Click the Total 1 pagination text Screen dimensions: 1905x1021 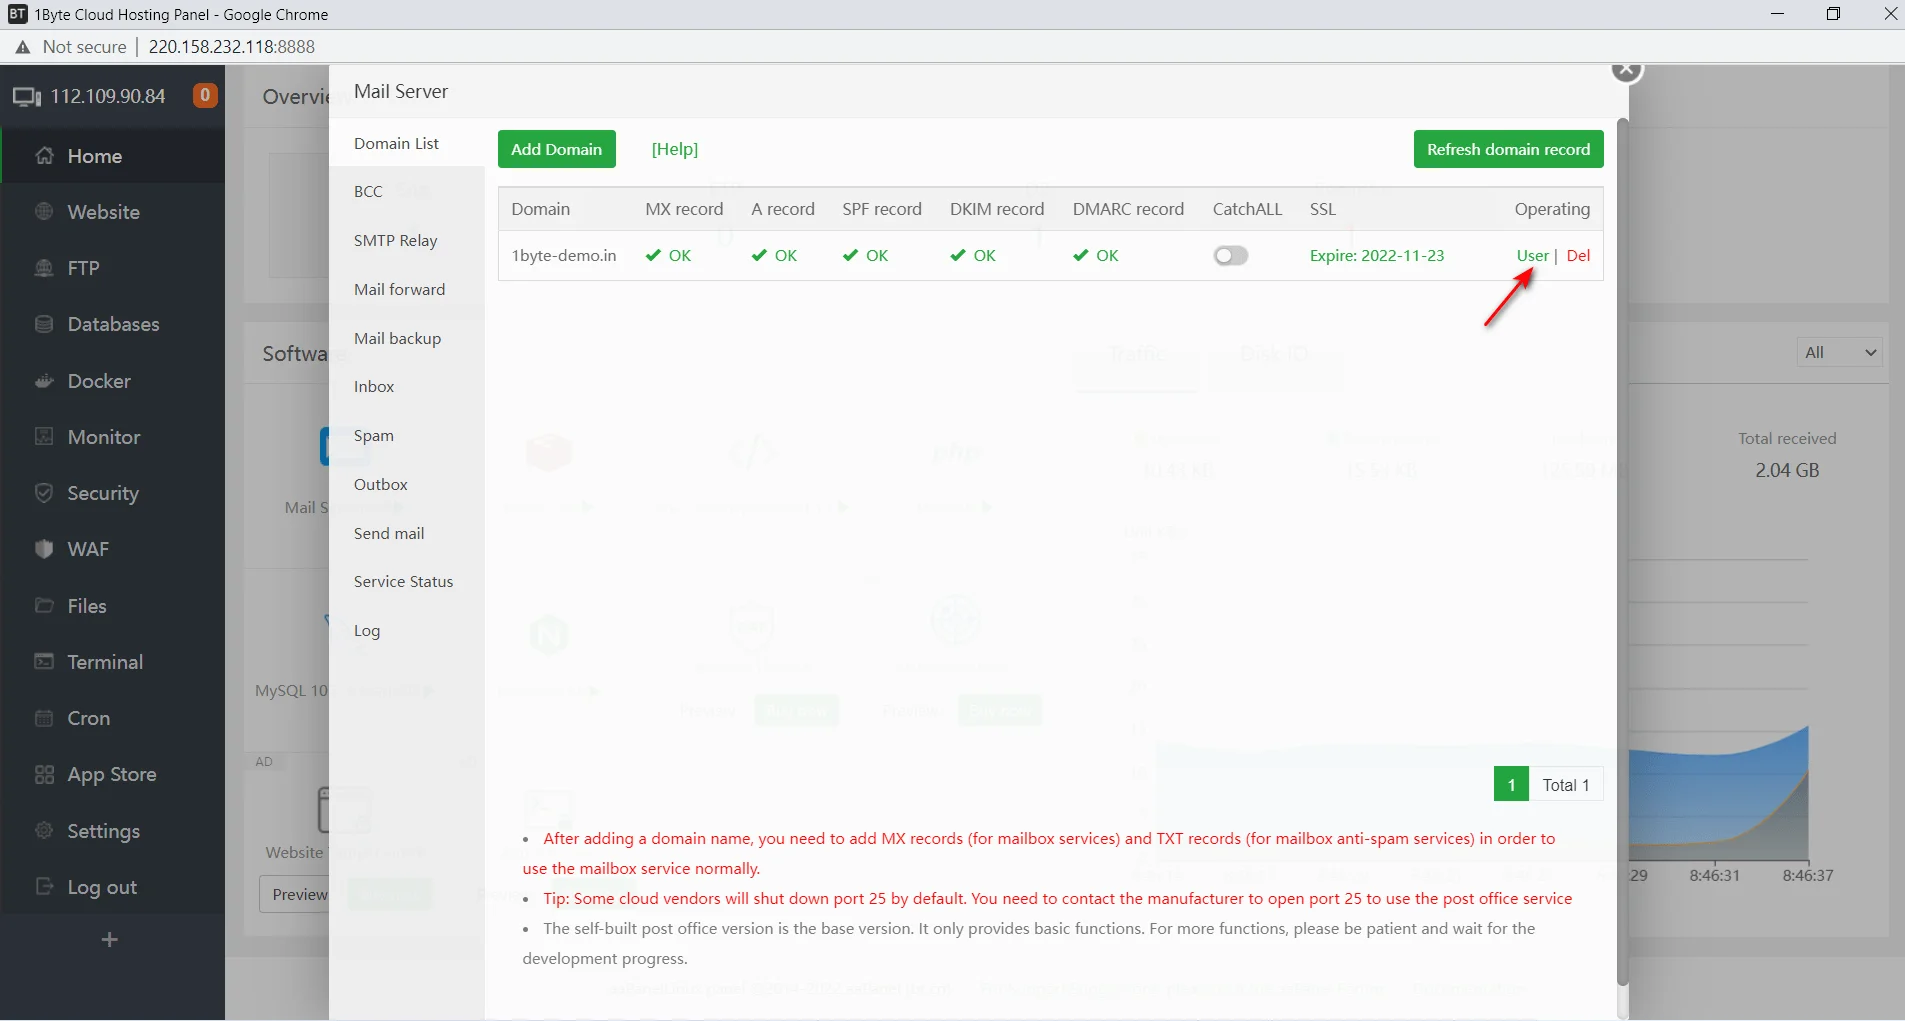pyautogui.click(x=1565, y=785)
